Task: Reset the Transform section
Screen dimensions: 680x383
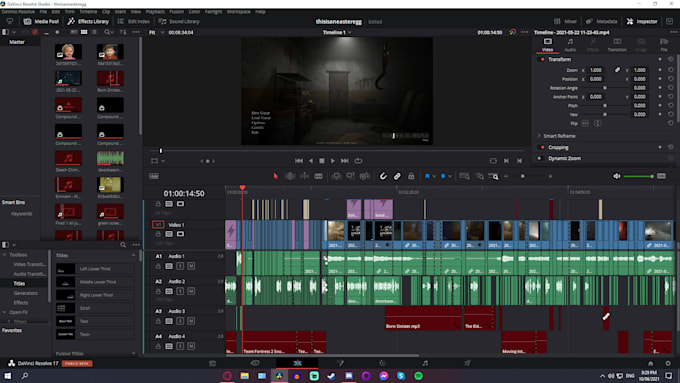Action: pyautogui.click(x=670, y=59)
